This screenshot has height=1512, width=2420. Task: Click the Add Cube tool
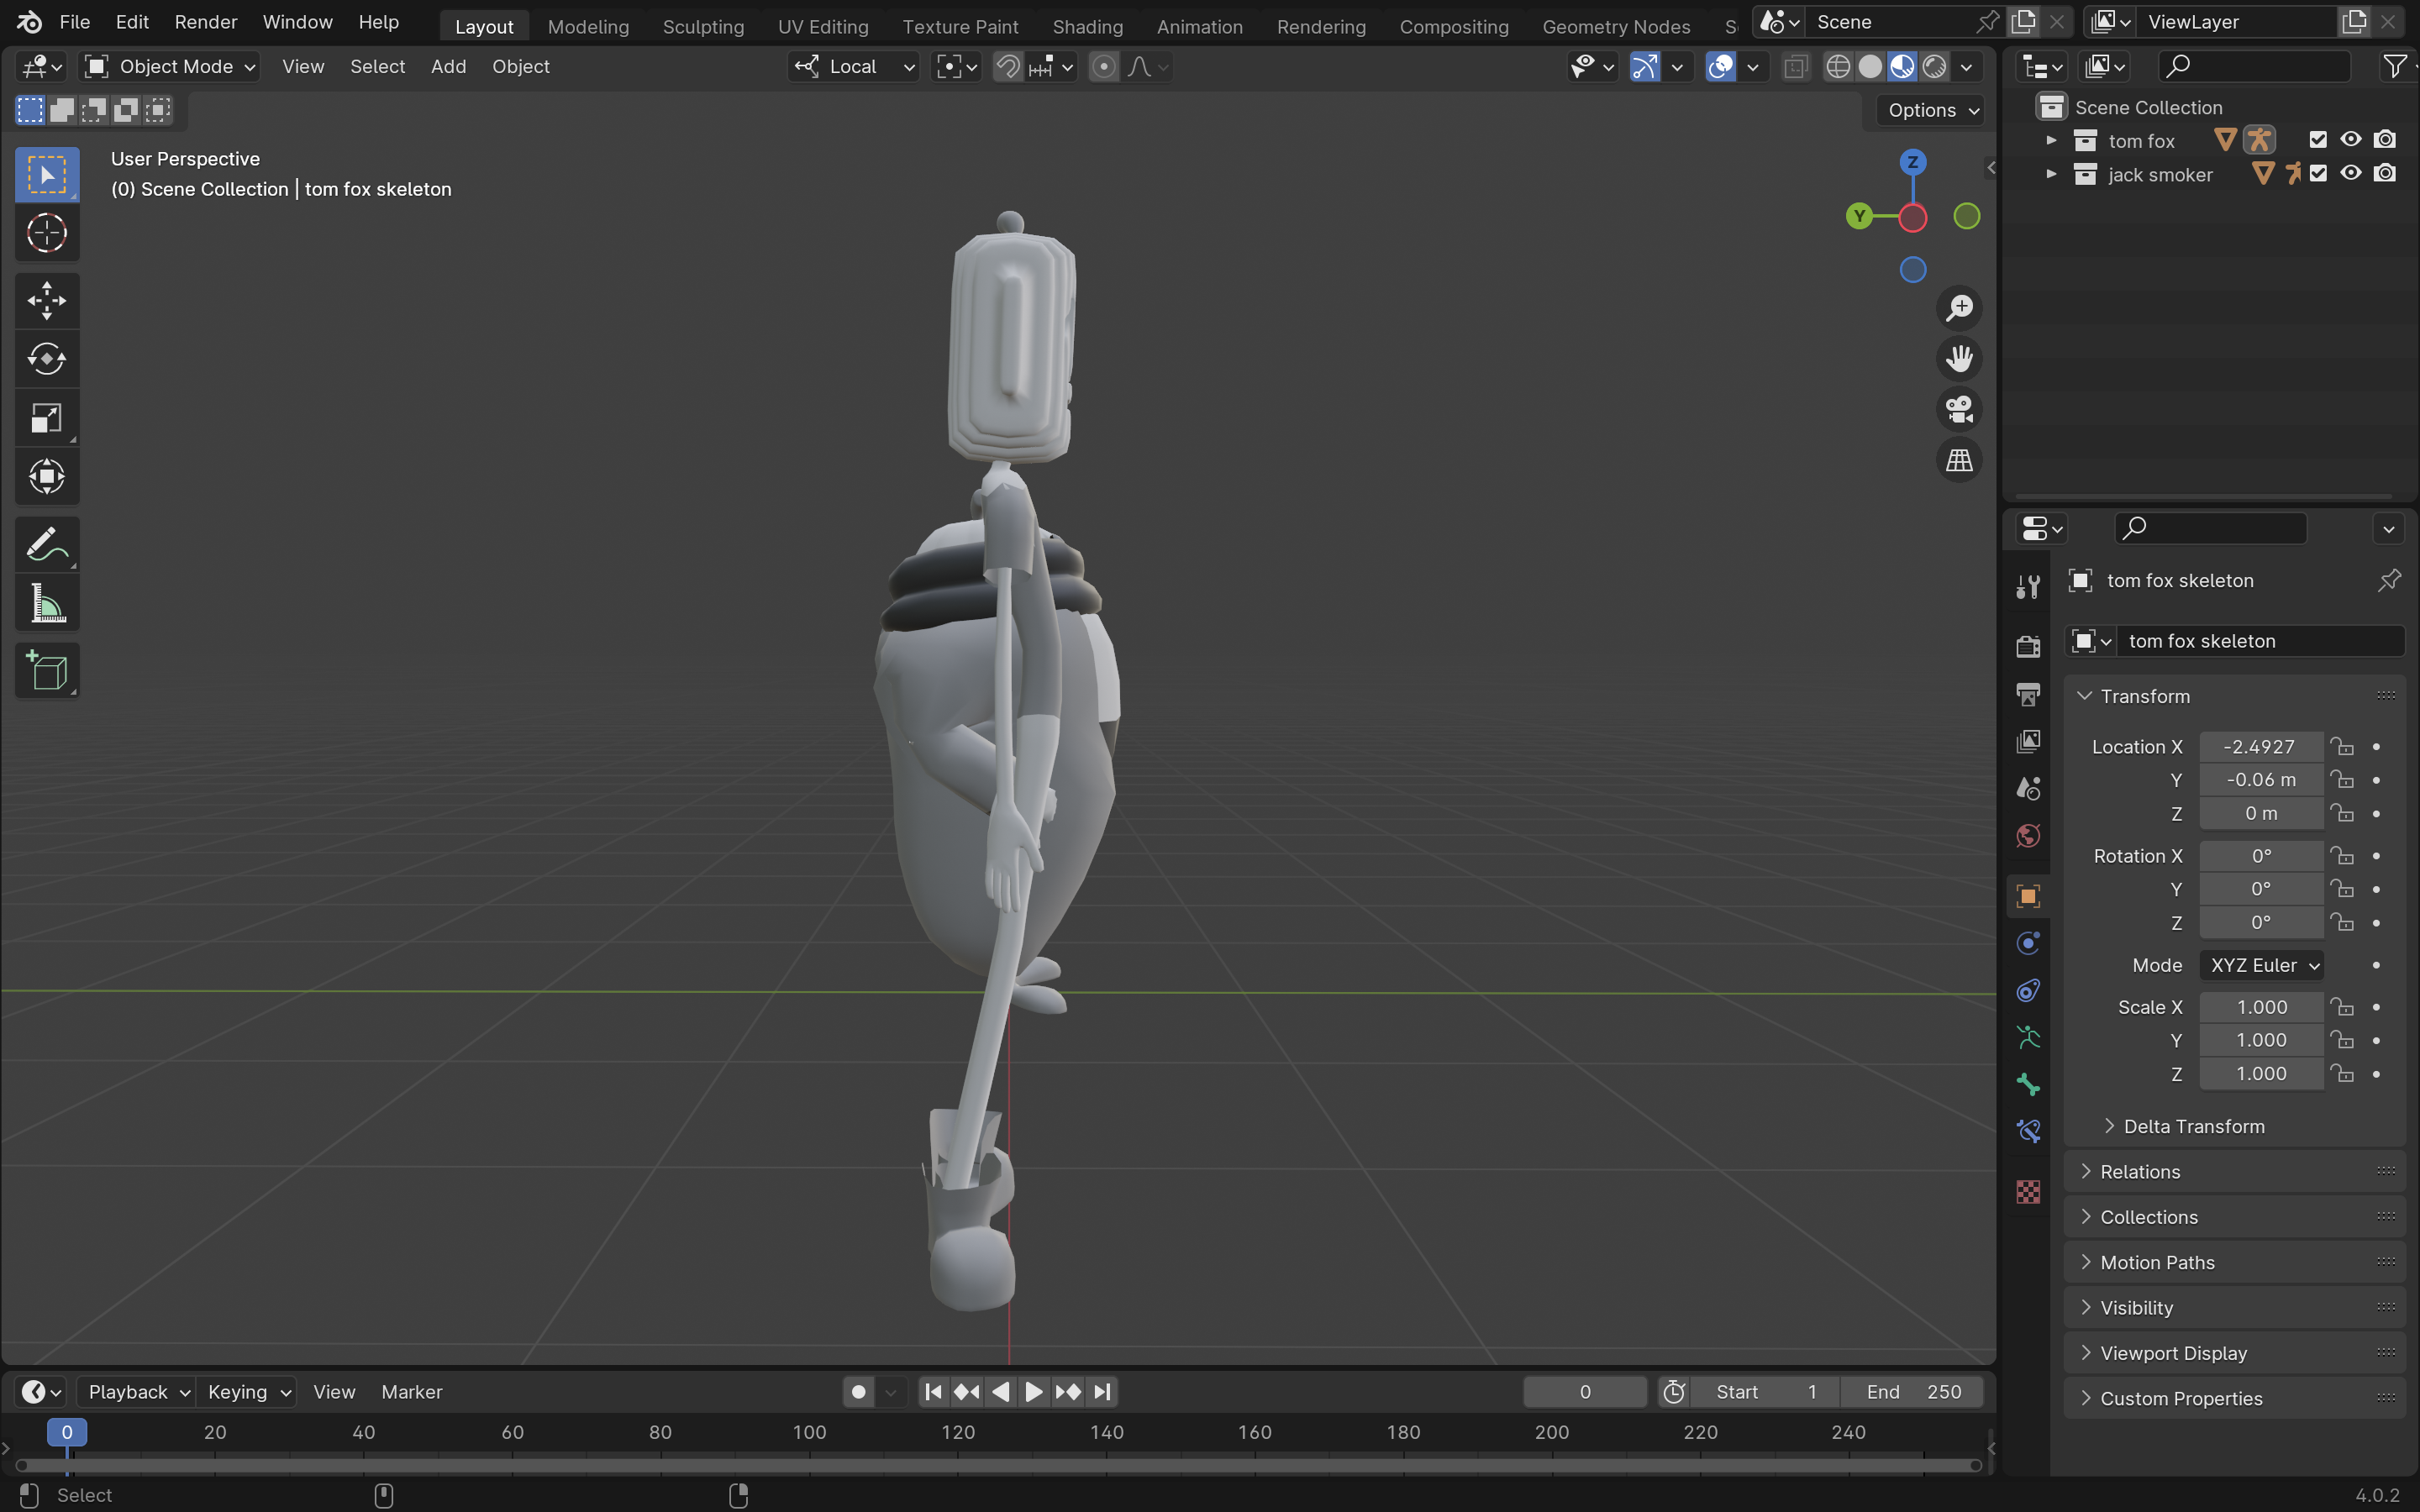pyautogui.click(x=46, y=671)
